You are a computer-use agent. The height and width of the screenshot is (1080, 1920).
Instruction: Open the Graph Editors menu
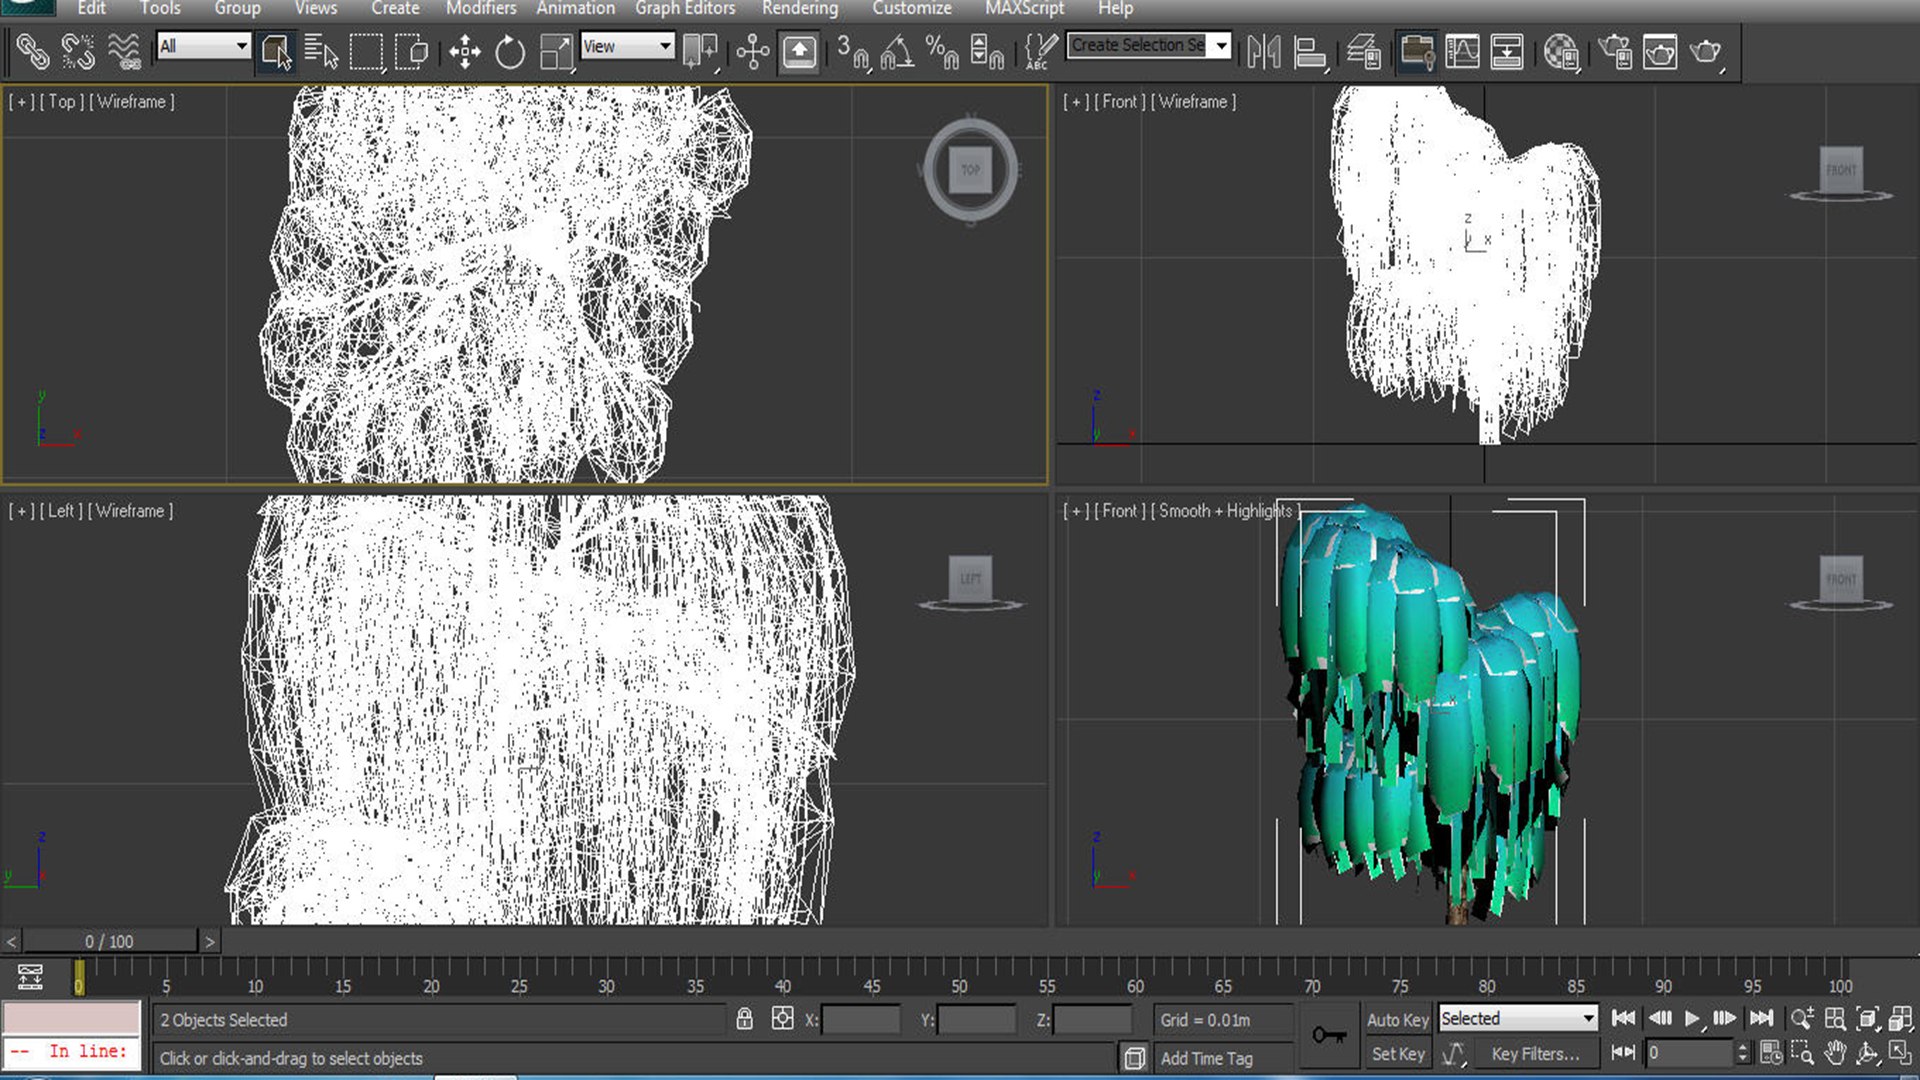(x=685, y=8)
